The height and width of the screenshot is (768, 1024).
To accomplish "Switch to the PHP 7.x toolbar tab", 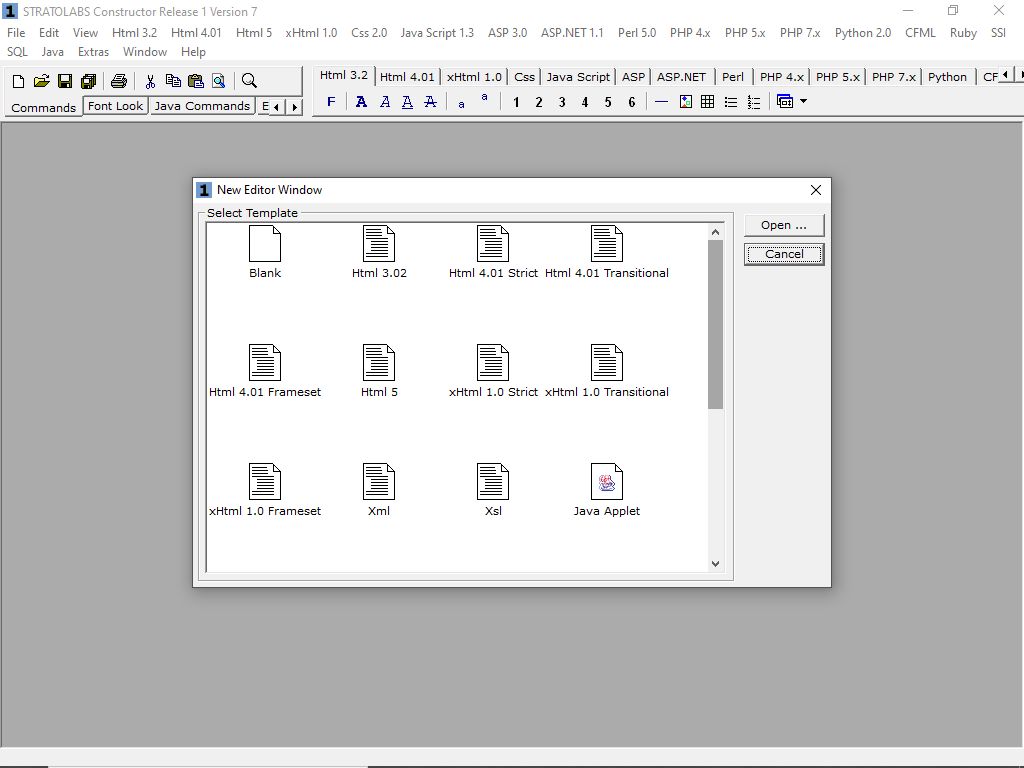I will point(893,77).
